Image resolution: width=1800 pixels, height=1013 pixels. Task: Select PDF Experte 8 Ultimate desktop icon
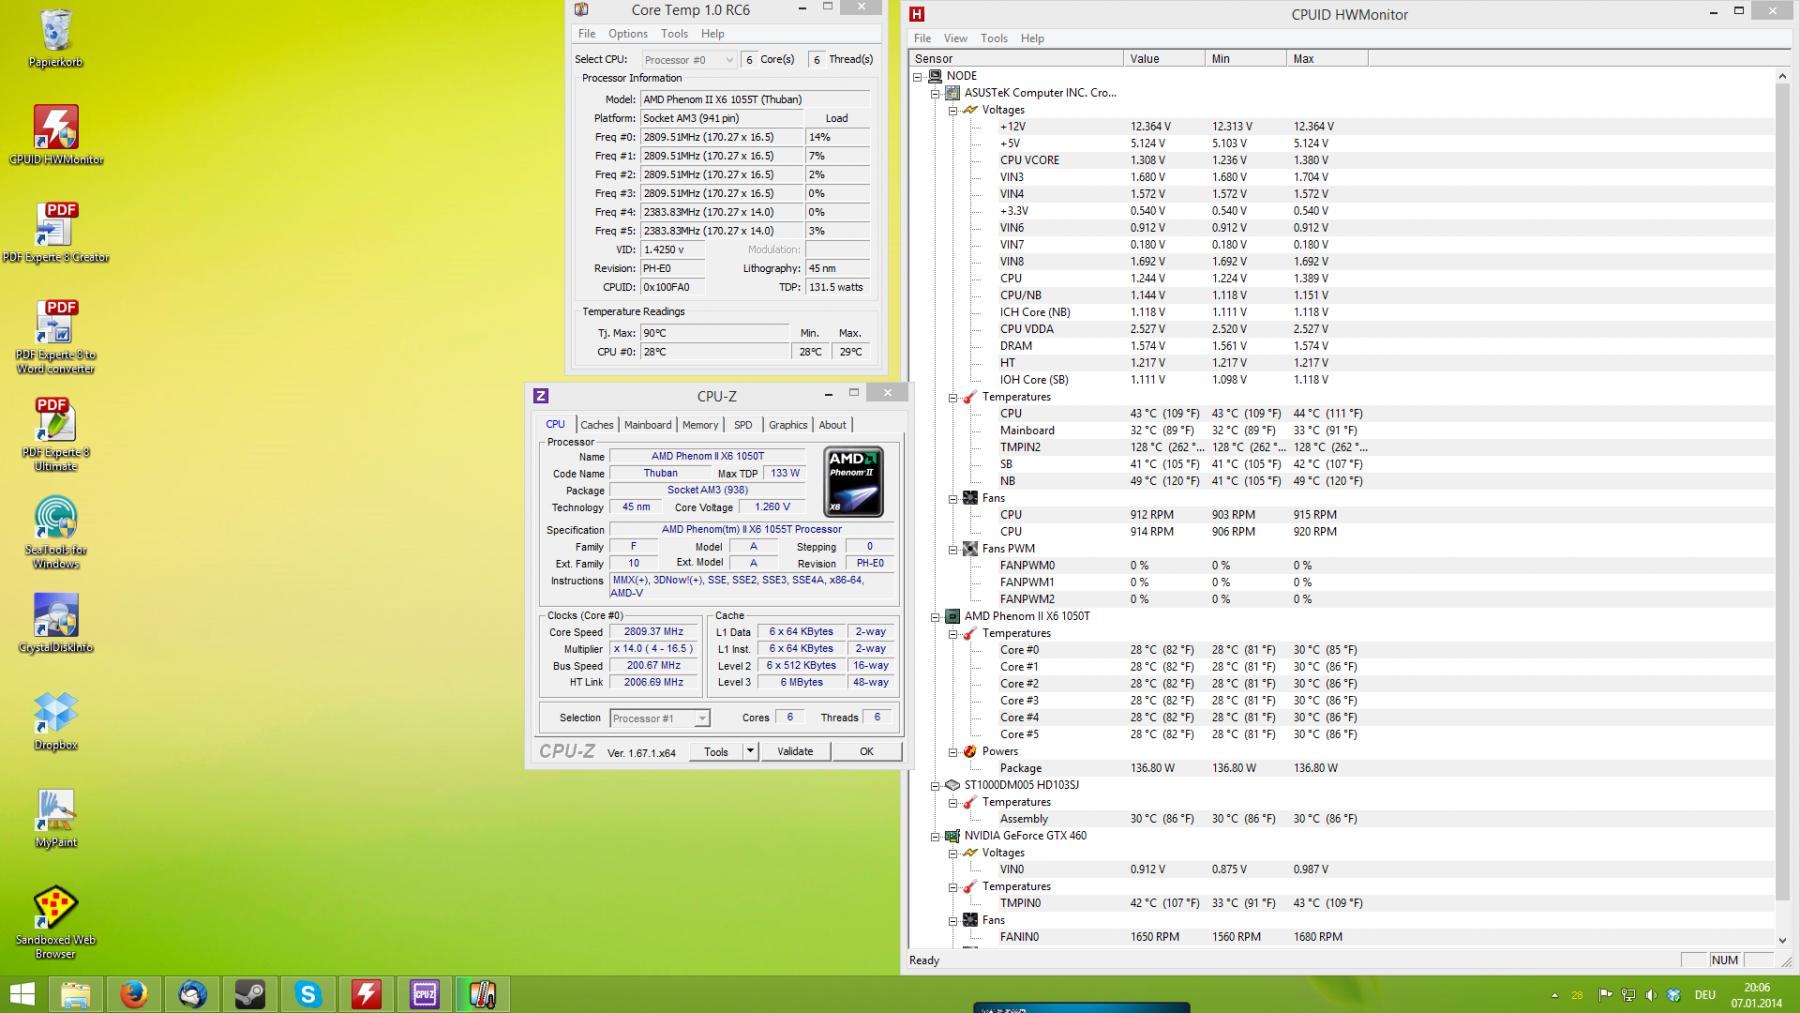[56, 434]
